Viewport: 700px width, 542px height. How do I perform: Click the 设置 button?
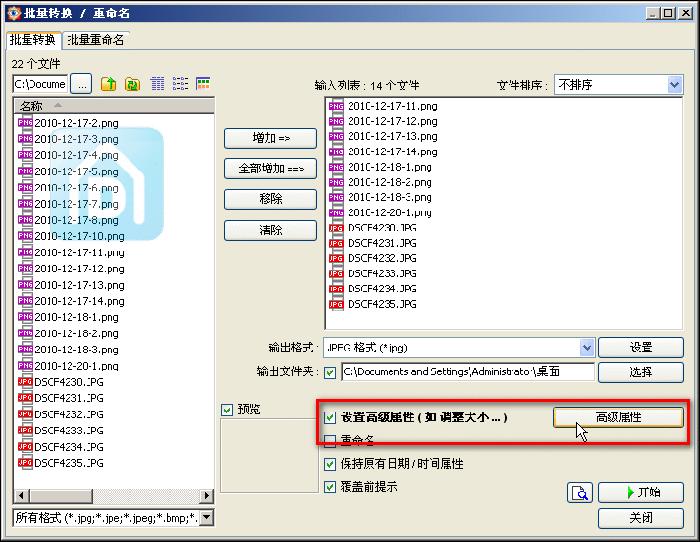click(x=641, y=347)
